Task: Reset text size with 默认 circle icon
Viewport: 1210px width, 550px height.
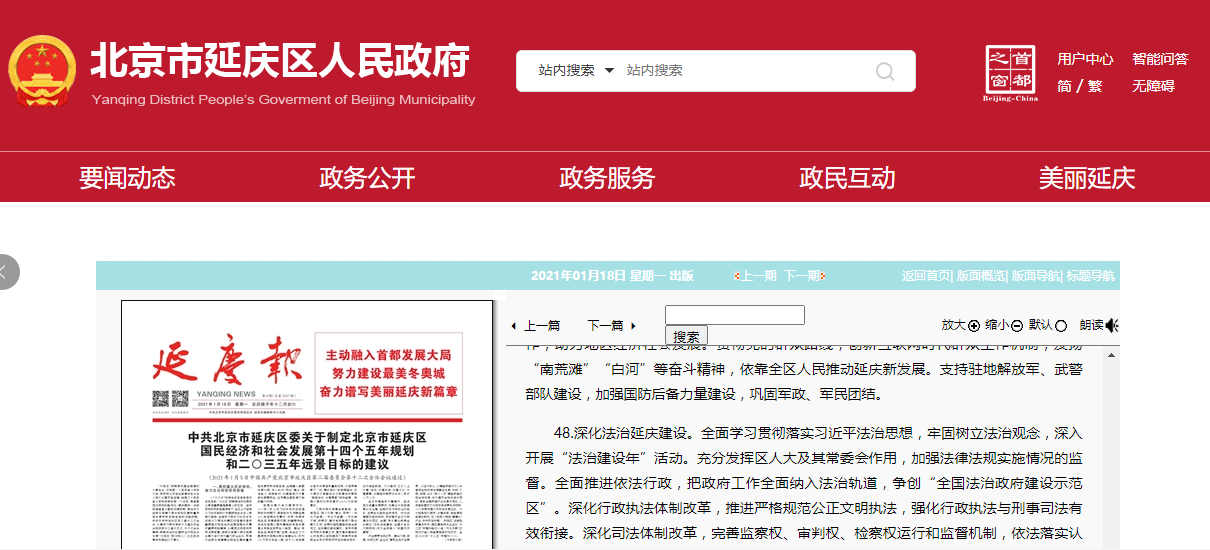Action: [x=1061, y=325]
